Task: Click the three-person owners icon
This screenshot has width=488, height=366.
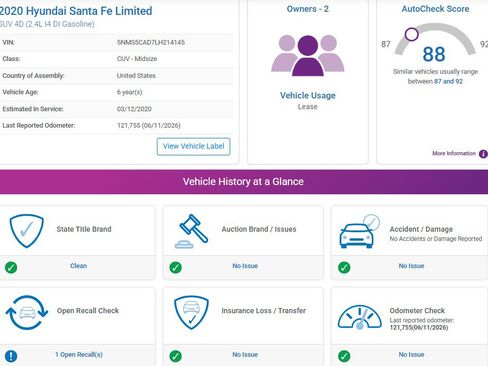Action: point(308,55)
